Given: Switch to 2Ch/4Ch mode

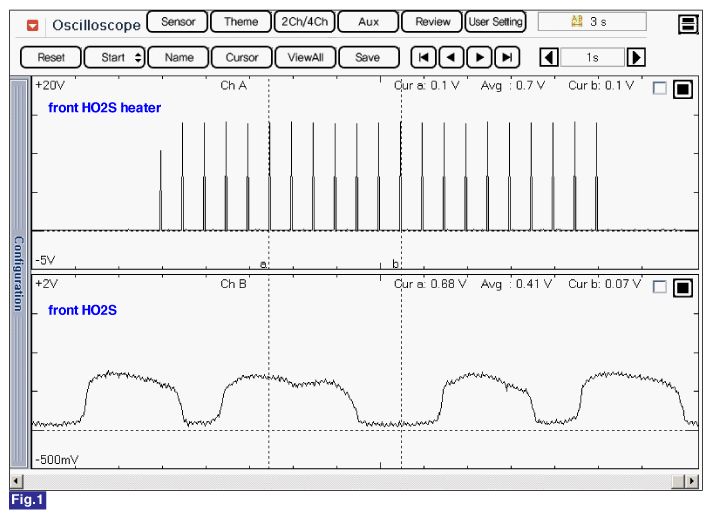Looking at the screenshot, I should click(x=303, y=21).
